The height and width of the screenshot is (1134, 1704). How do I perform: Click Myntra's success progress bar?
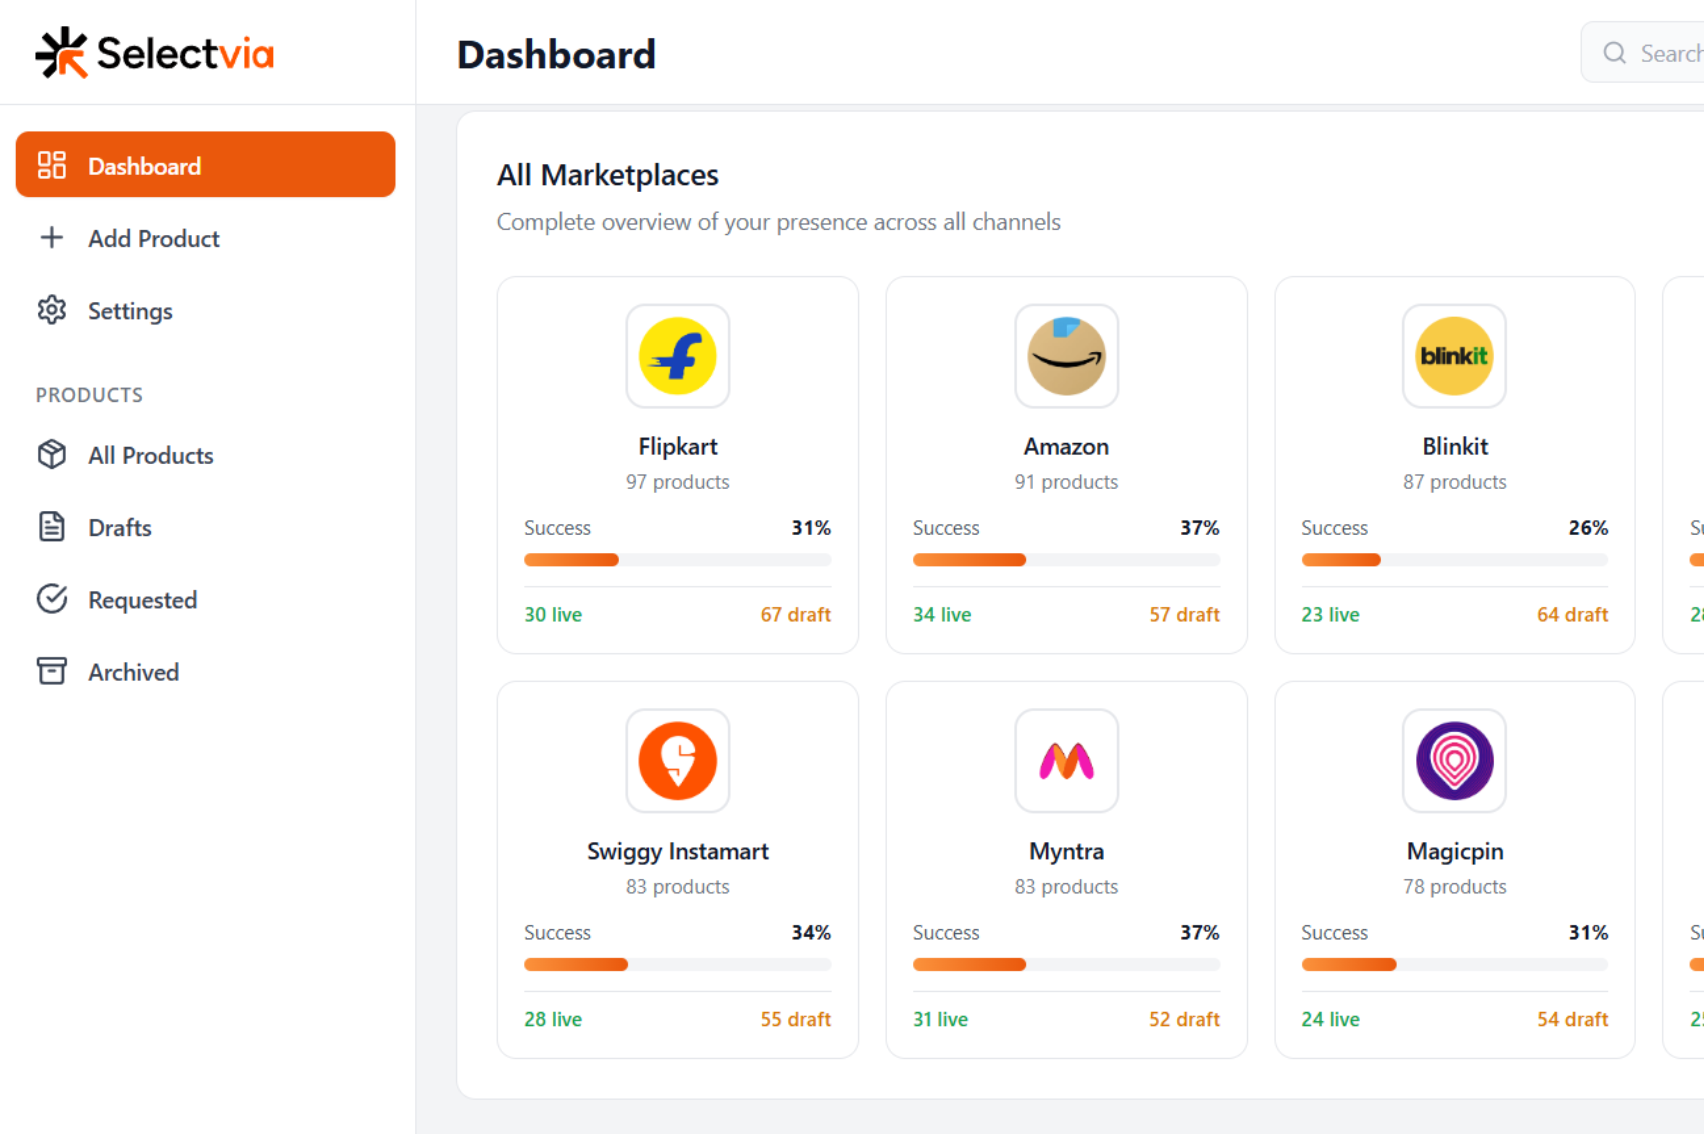(x=1066, y=965)
